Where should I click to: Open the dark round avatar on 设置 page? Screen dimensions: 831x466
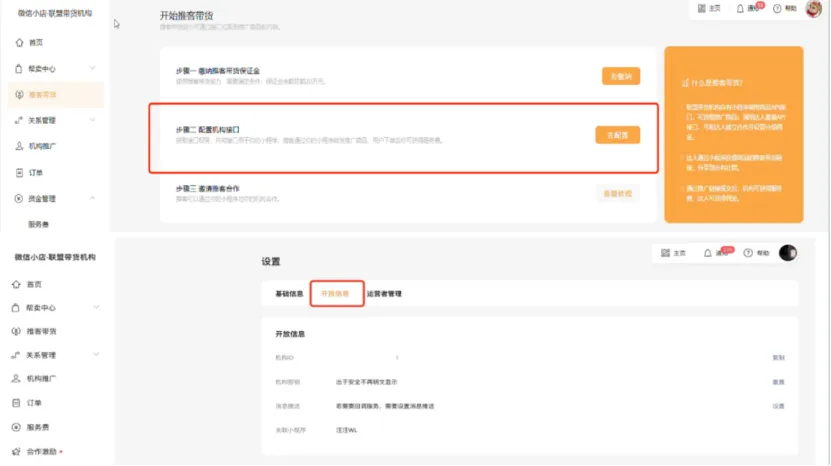tap(788, 253)
